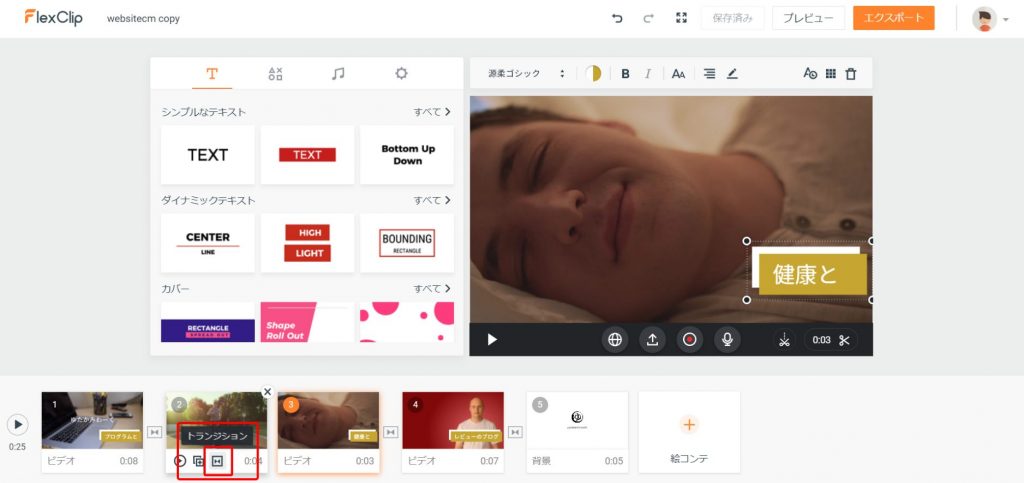Open the globe stock media icon

(615, 340)
